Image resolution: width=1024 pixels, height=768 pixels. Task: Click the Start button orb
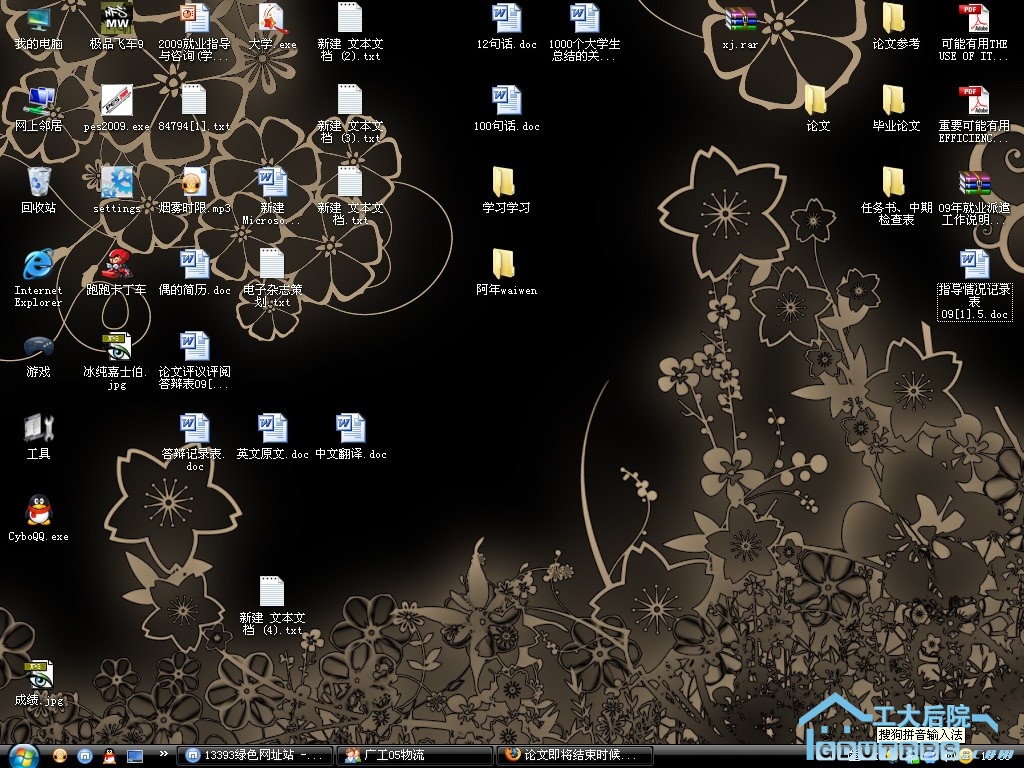click(22, 755)
